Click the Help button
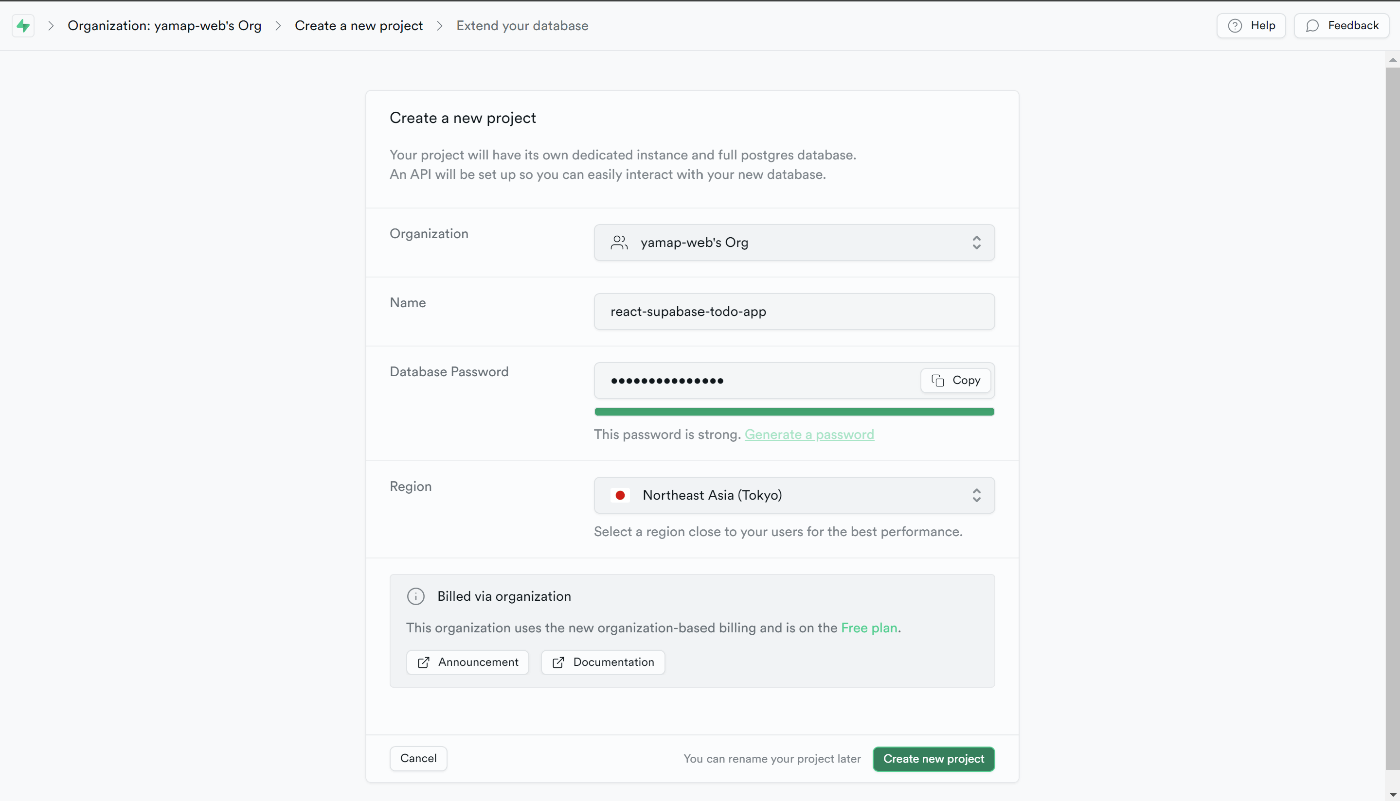Viewport: 1400px width, 801px height. (1251, 26)
